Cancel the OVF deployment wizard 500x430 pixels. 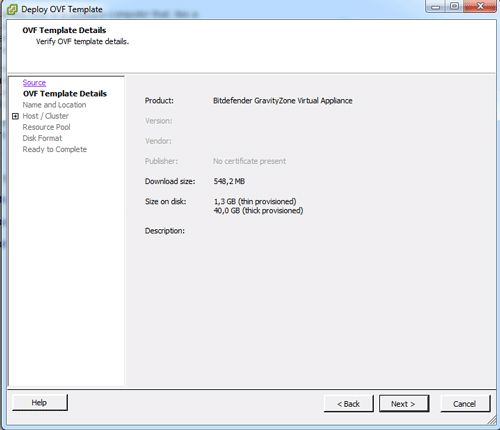[465, 404]
